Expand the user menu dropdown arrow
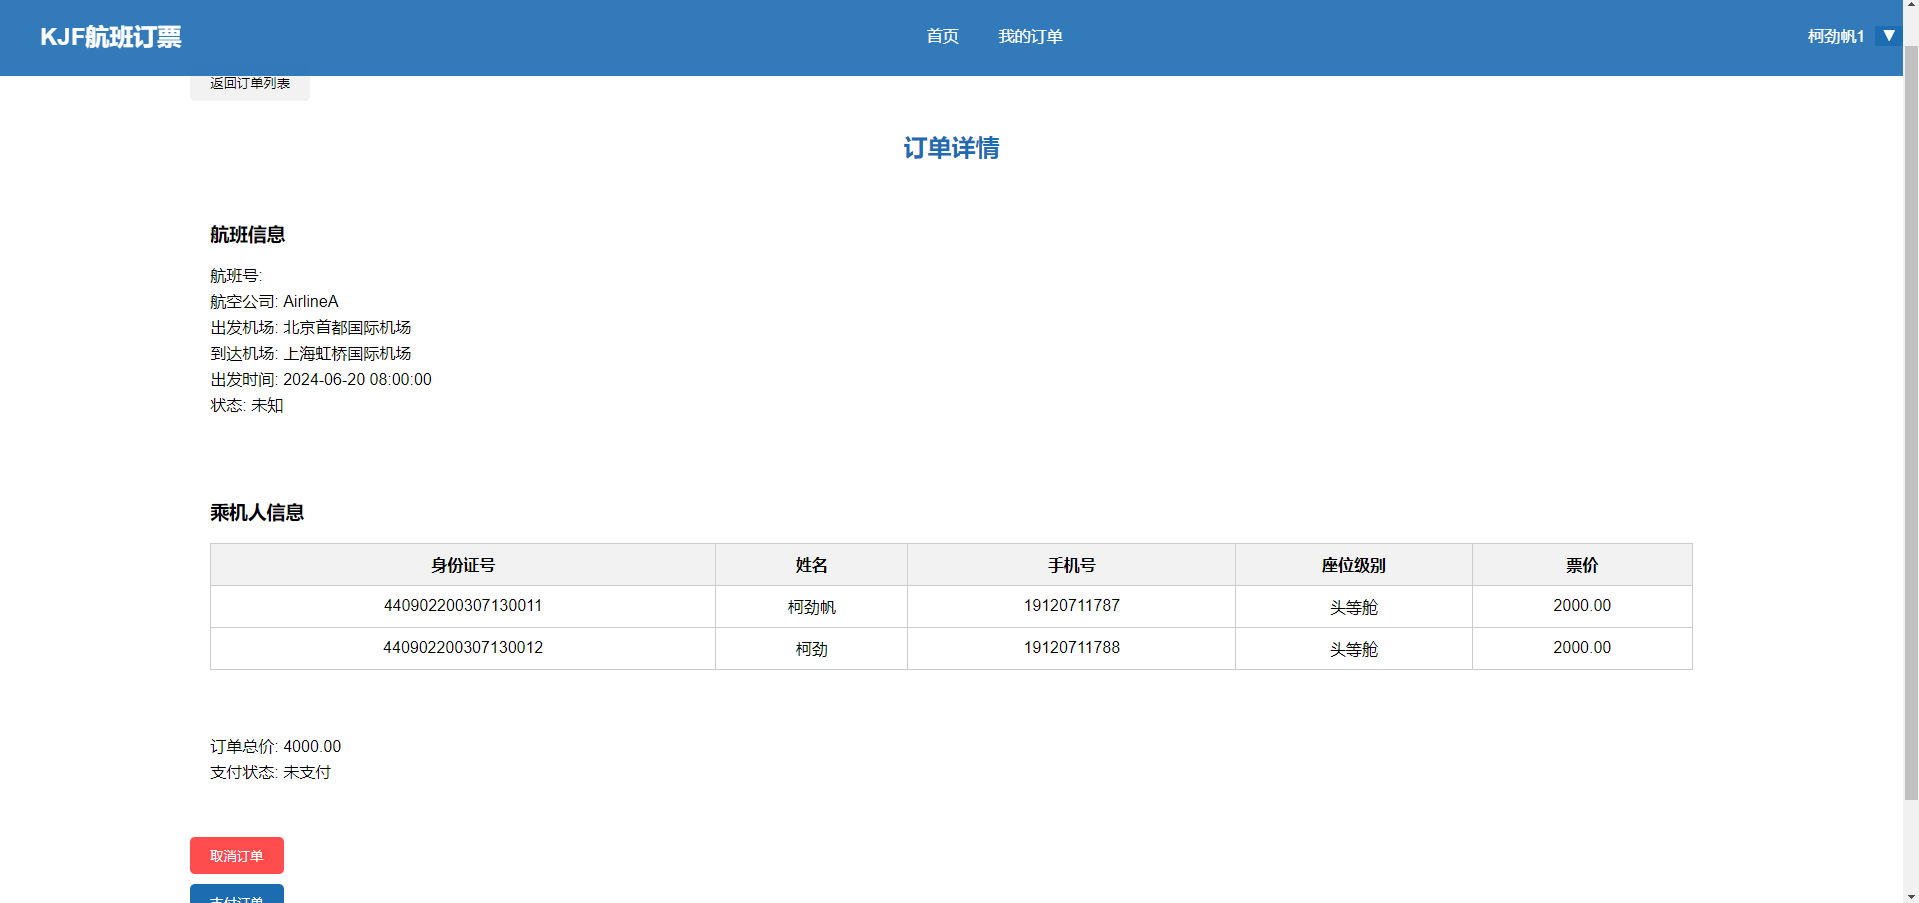The image size is (1919, 903). click(x=1888, y=36)
